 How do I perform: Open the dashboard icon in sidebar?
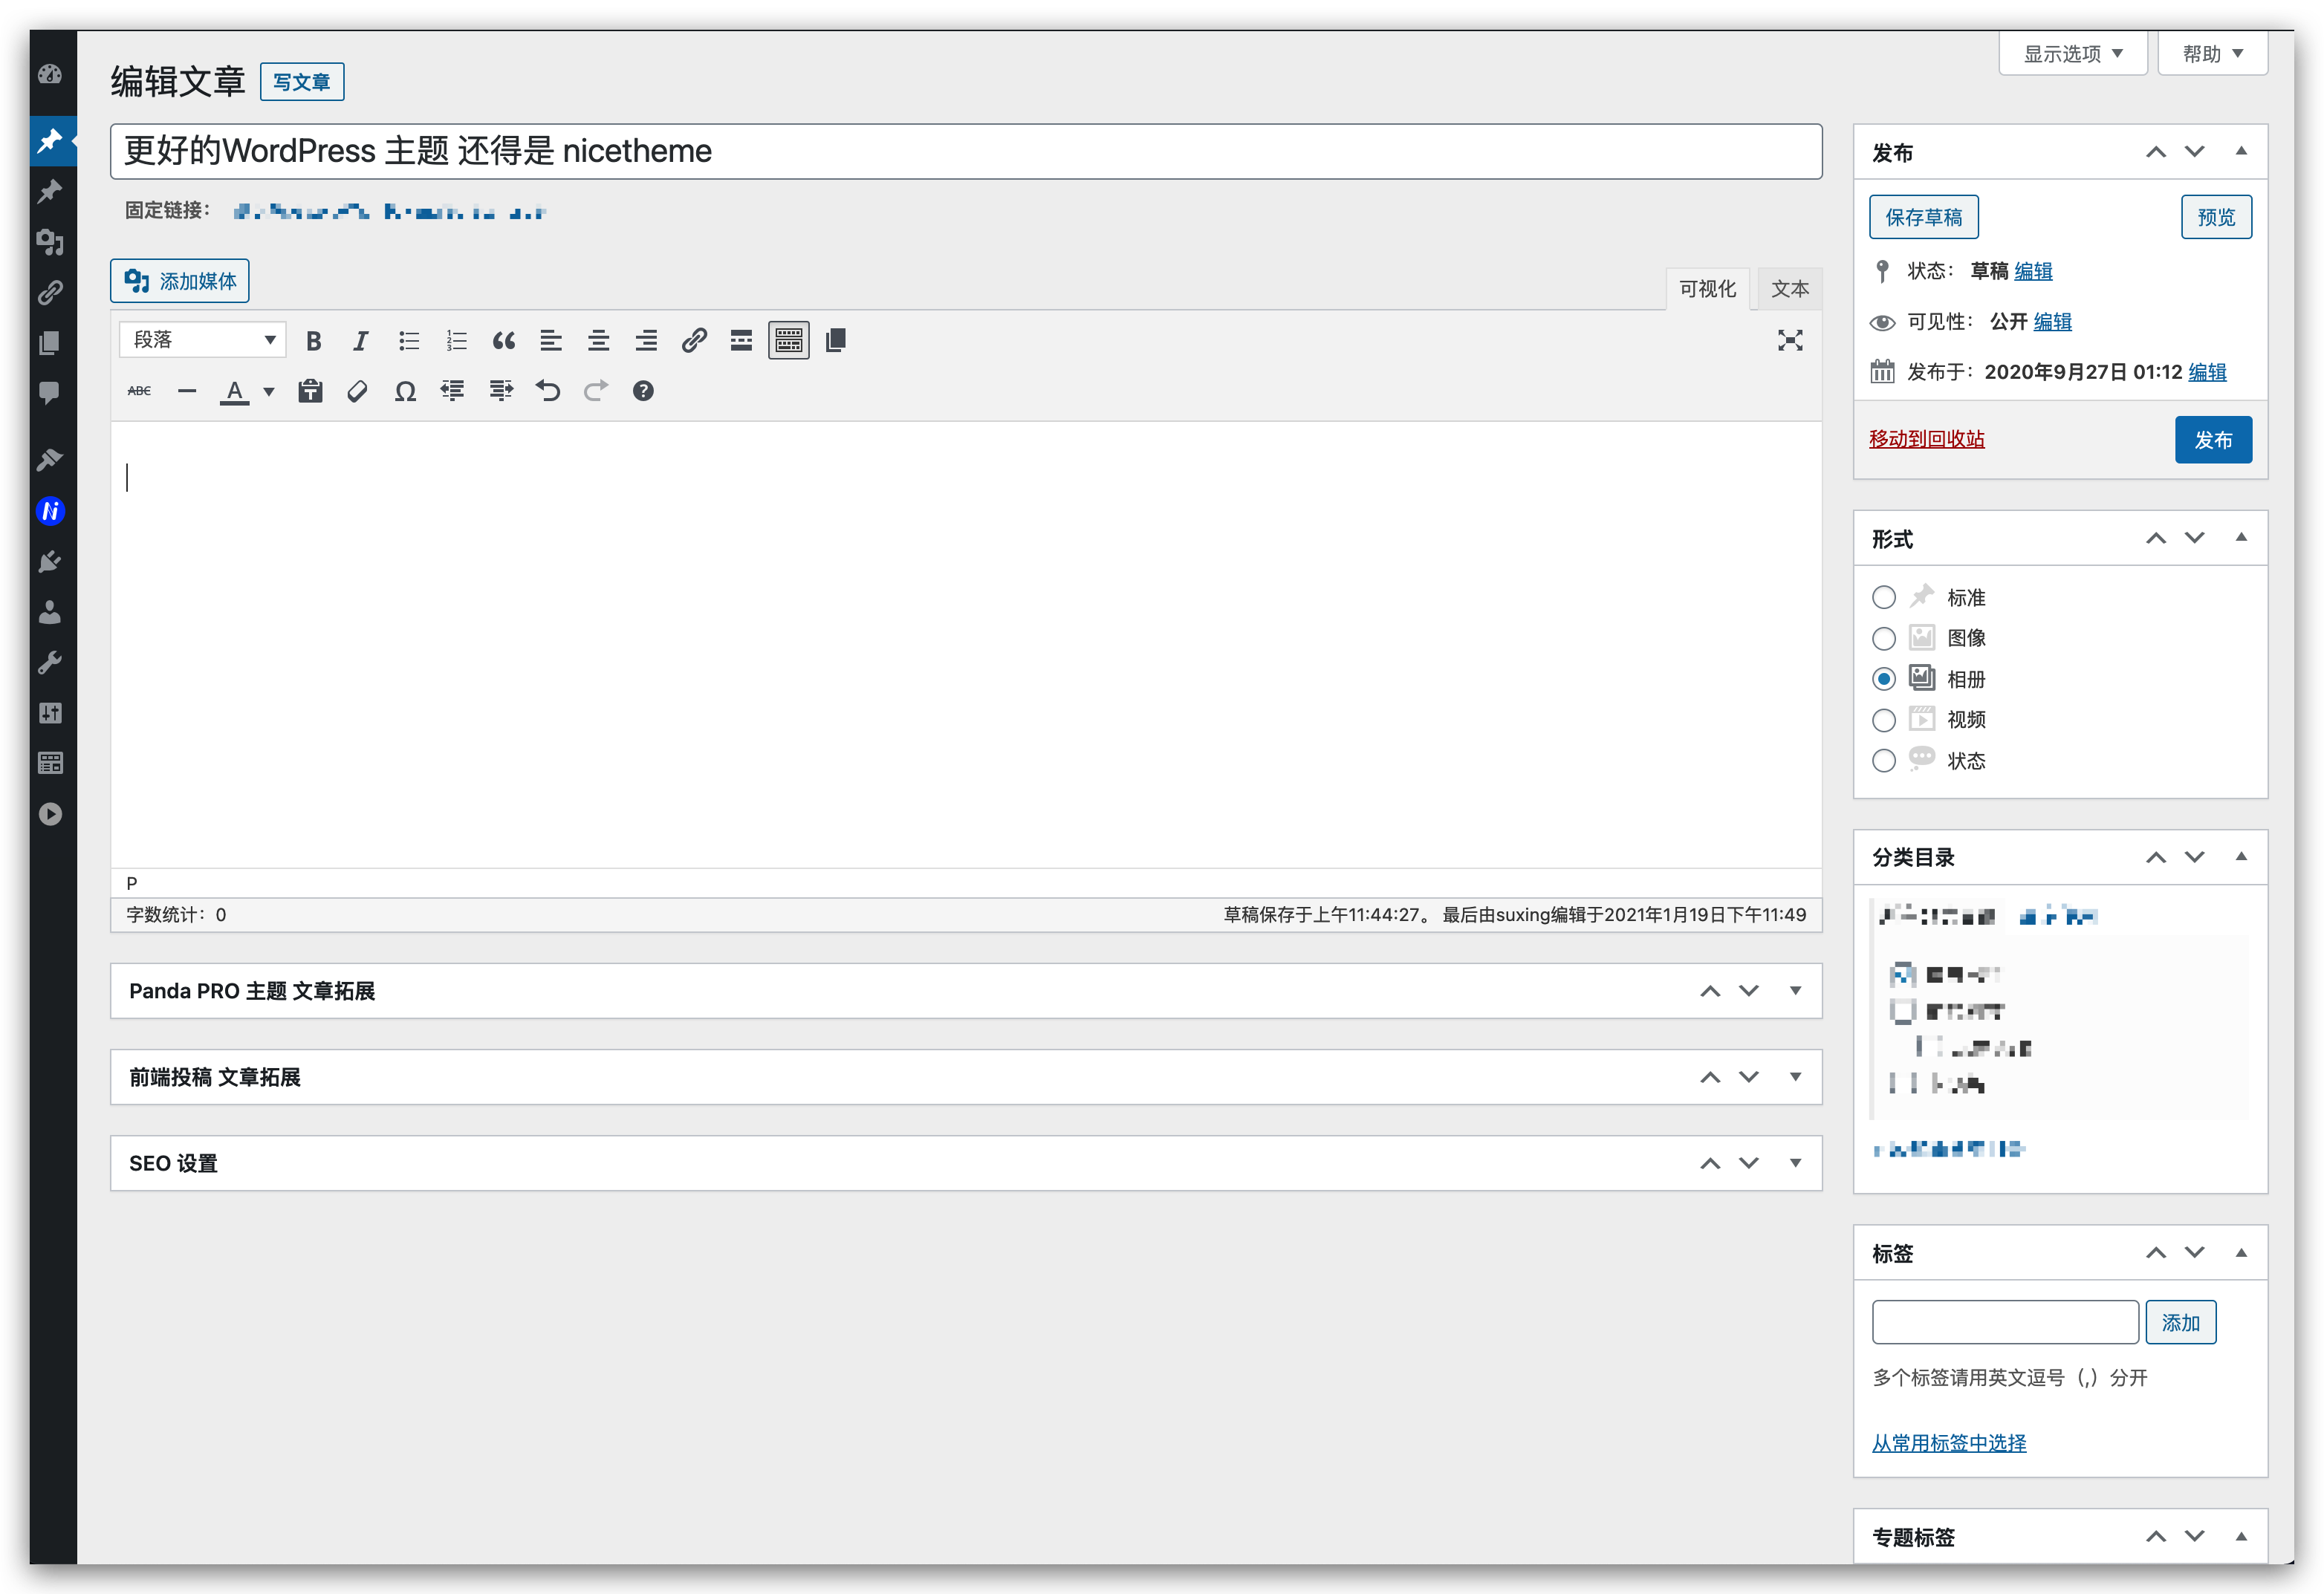(x=50, y=74)
